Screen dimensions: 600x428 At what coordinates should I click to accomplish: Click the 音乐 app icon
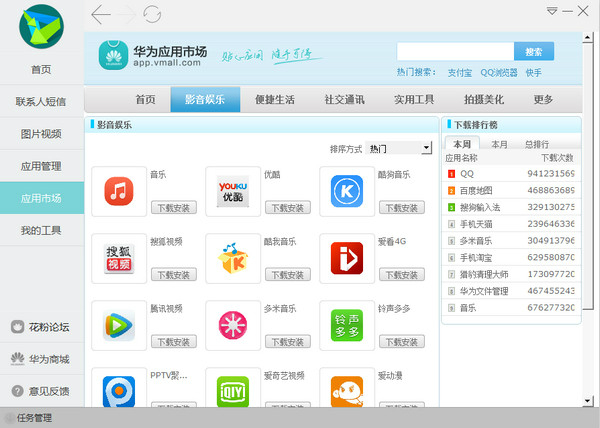119,191
